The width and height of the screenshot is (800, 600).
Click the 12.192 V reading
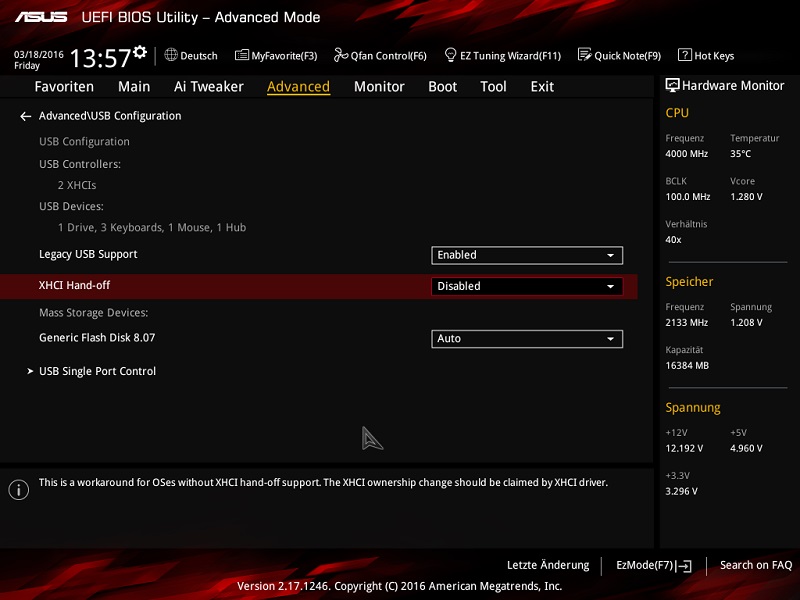[684, 448]
